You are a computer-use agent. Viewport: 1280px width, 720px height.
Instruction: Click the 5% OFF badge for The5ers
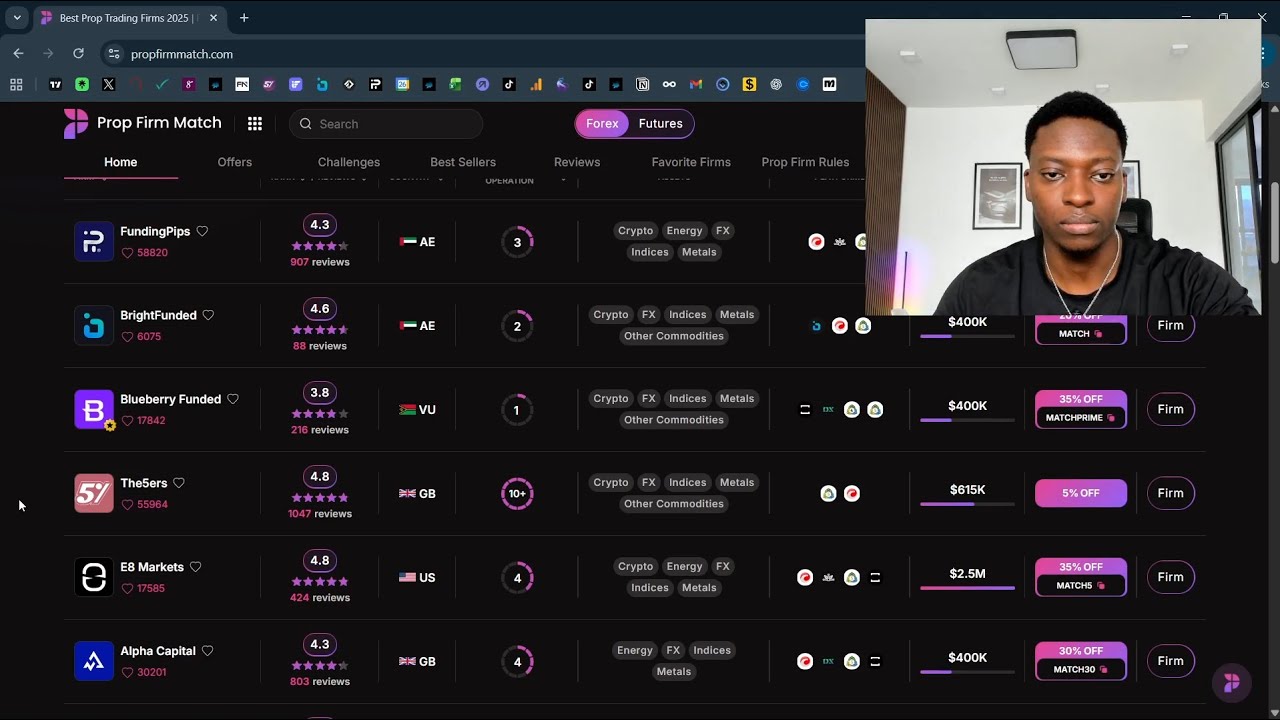click(x=1081, y=493)
